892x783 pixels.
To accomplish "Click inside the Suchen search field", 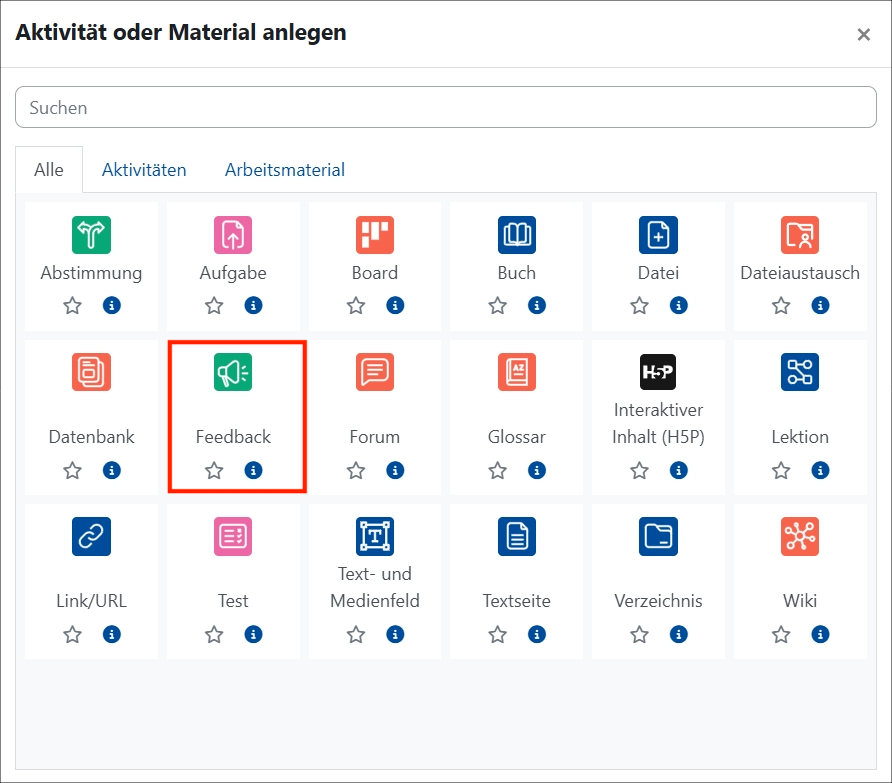I will coord(446,107).
